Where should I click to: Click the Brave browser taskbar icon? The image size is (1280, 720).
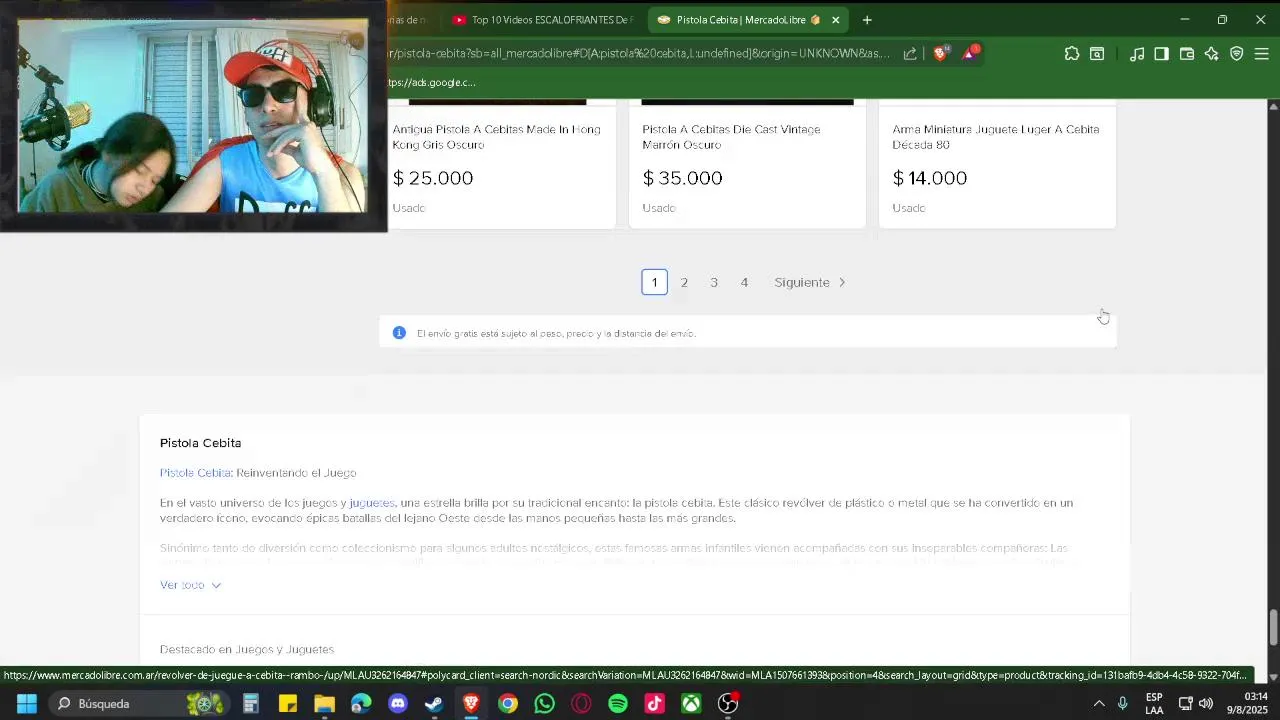pyautogui.click(x=471, y=704)
